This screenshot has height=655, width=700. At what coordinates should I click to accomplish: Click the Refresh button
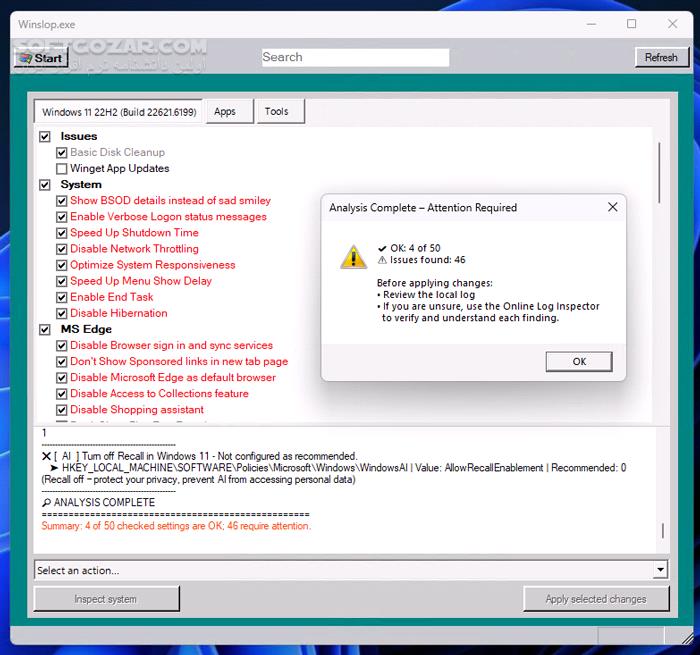point(661,58)
